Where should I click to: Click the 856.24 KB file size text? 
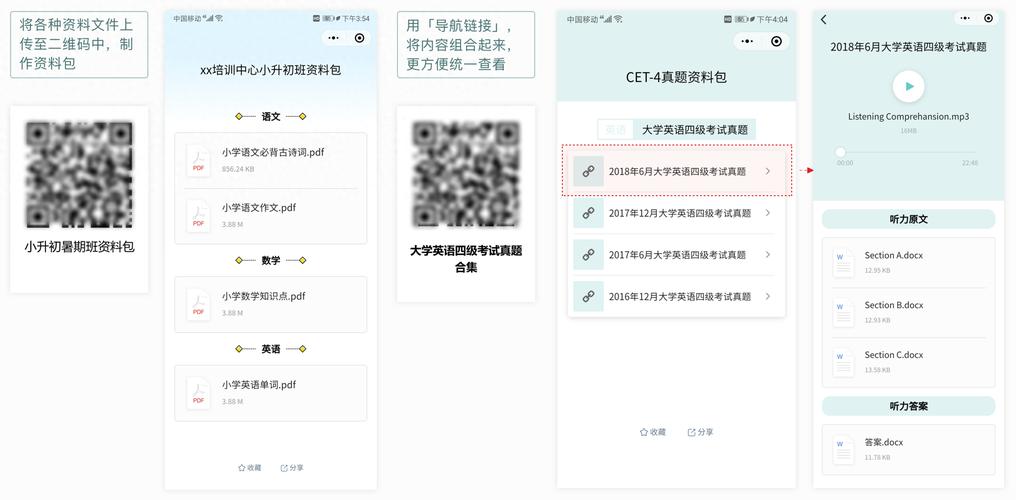point(238,169)
